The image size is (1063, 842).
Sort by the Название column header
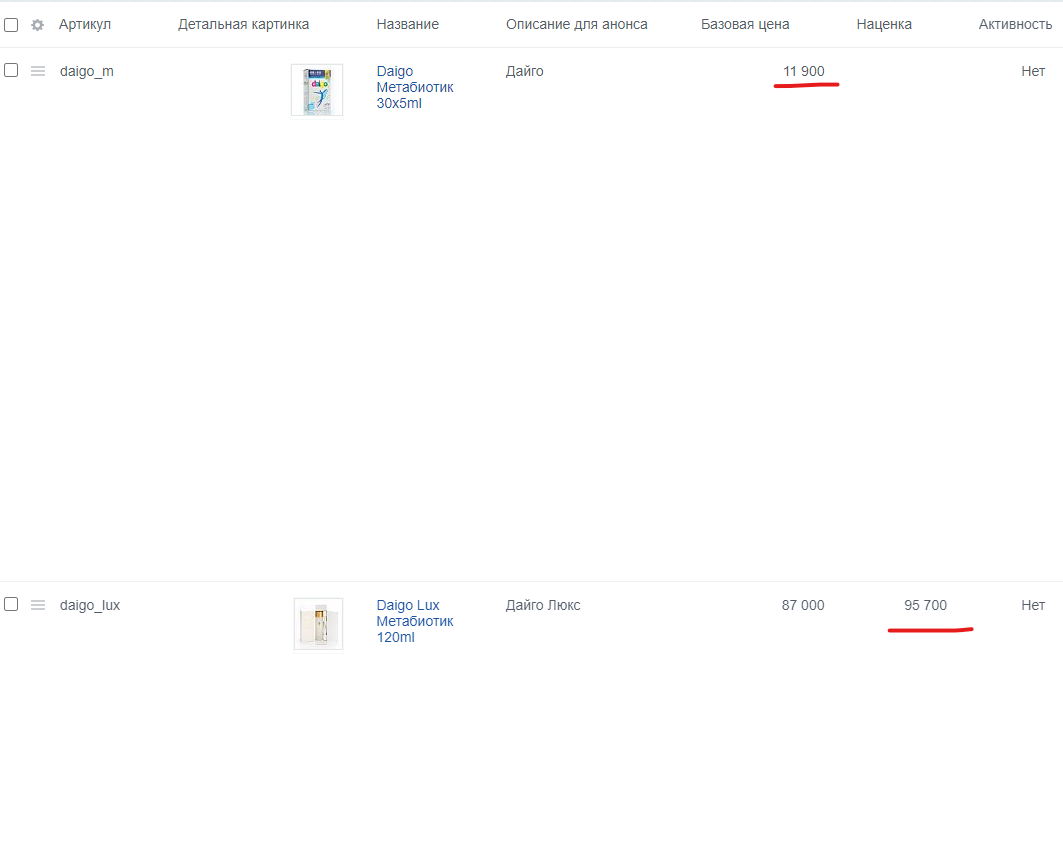[407, 24]
